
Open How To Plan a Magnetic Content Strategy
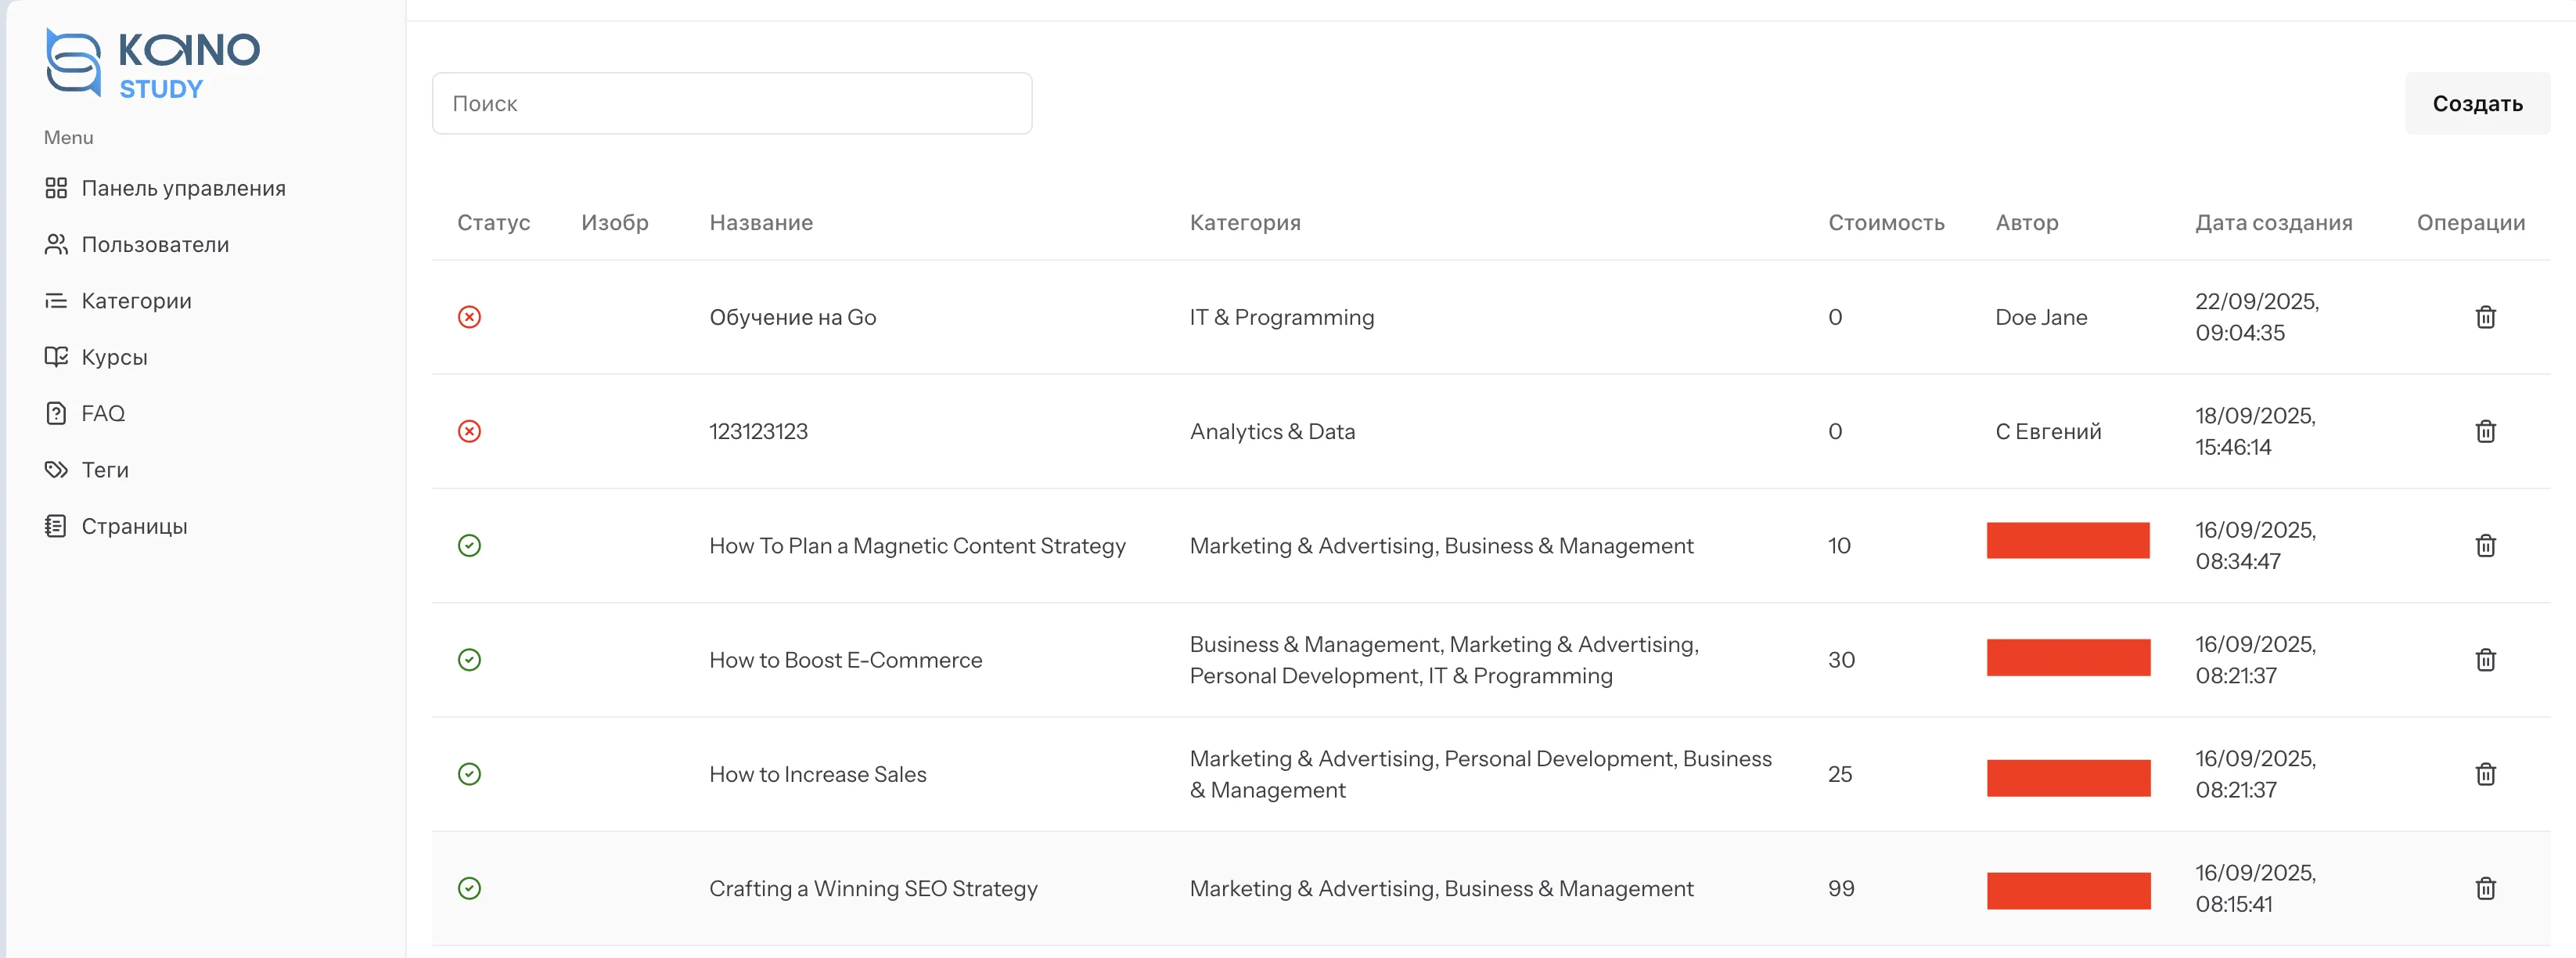tap(916, 546)
